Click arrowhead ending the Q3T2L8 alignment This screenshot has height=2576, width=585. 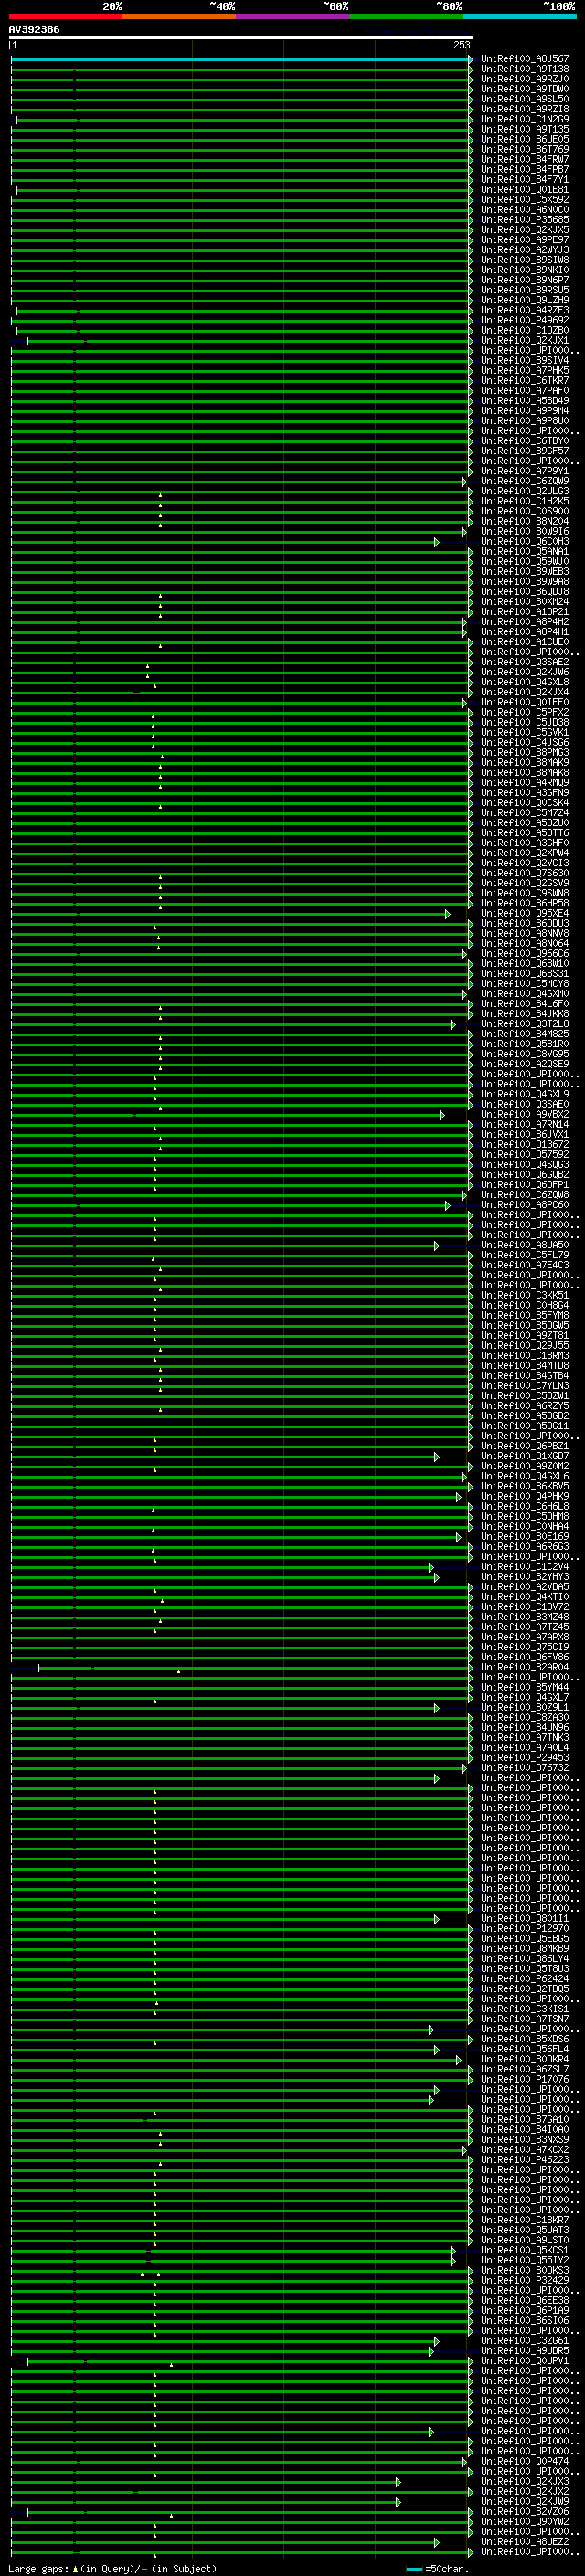point(453,1025)
